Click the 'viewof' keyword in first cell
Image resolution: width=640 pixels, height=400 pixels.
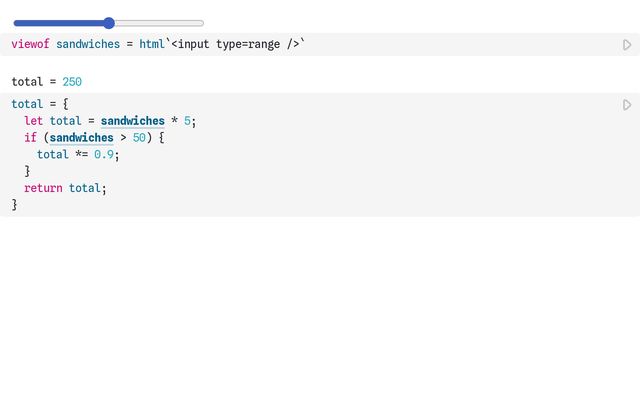click(x=30, y=44)
